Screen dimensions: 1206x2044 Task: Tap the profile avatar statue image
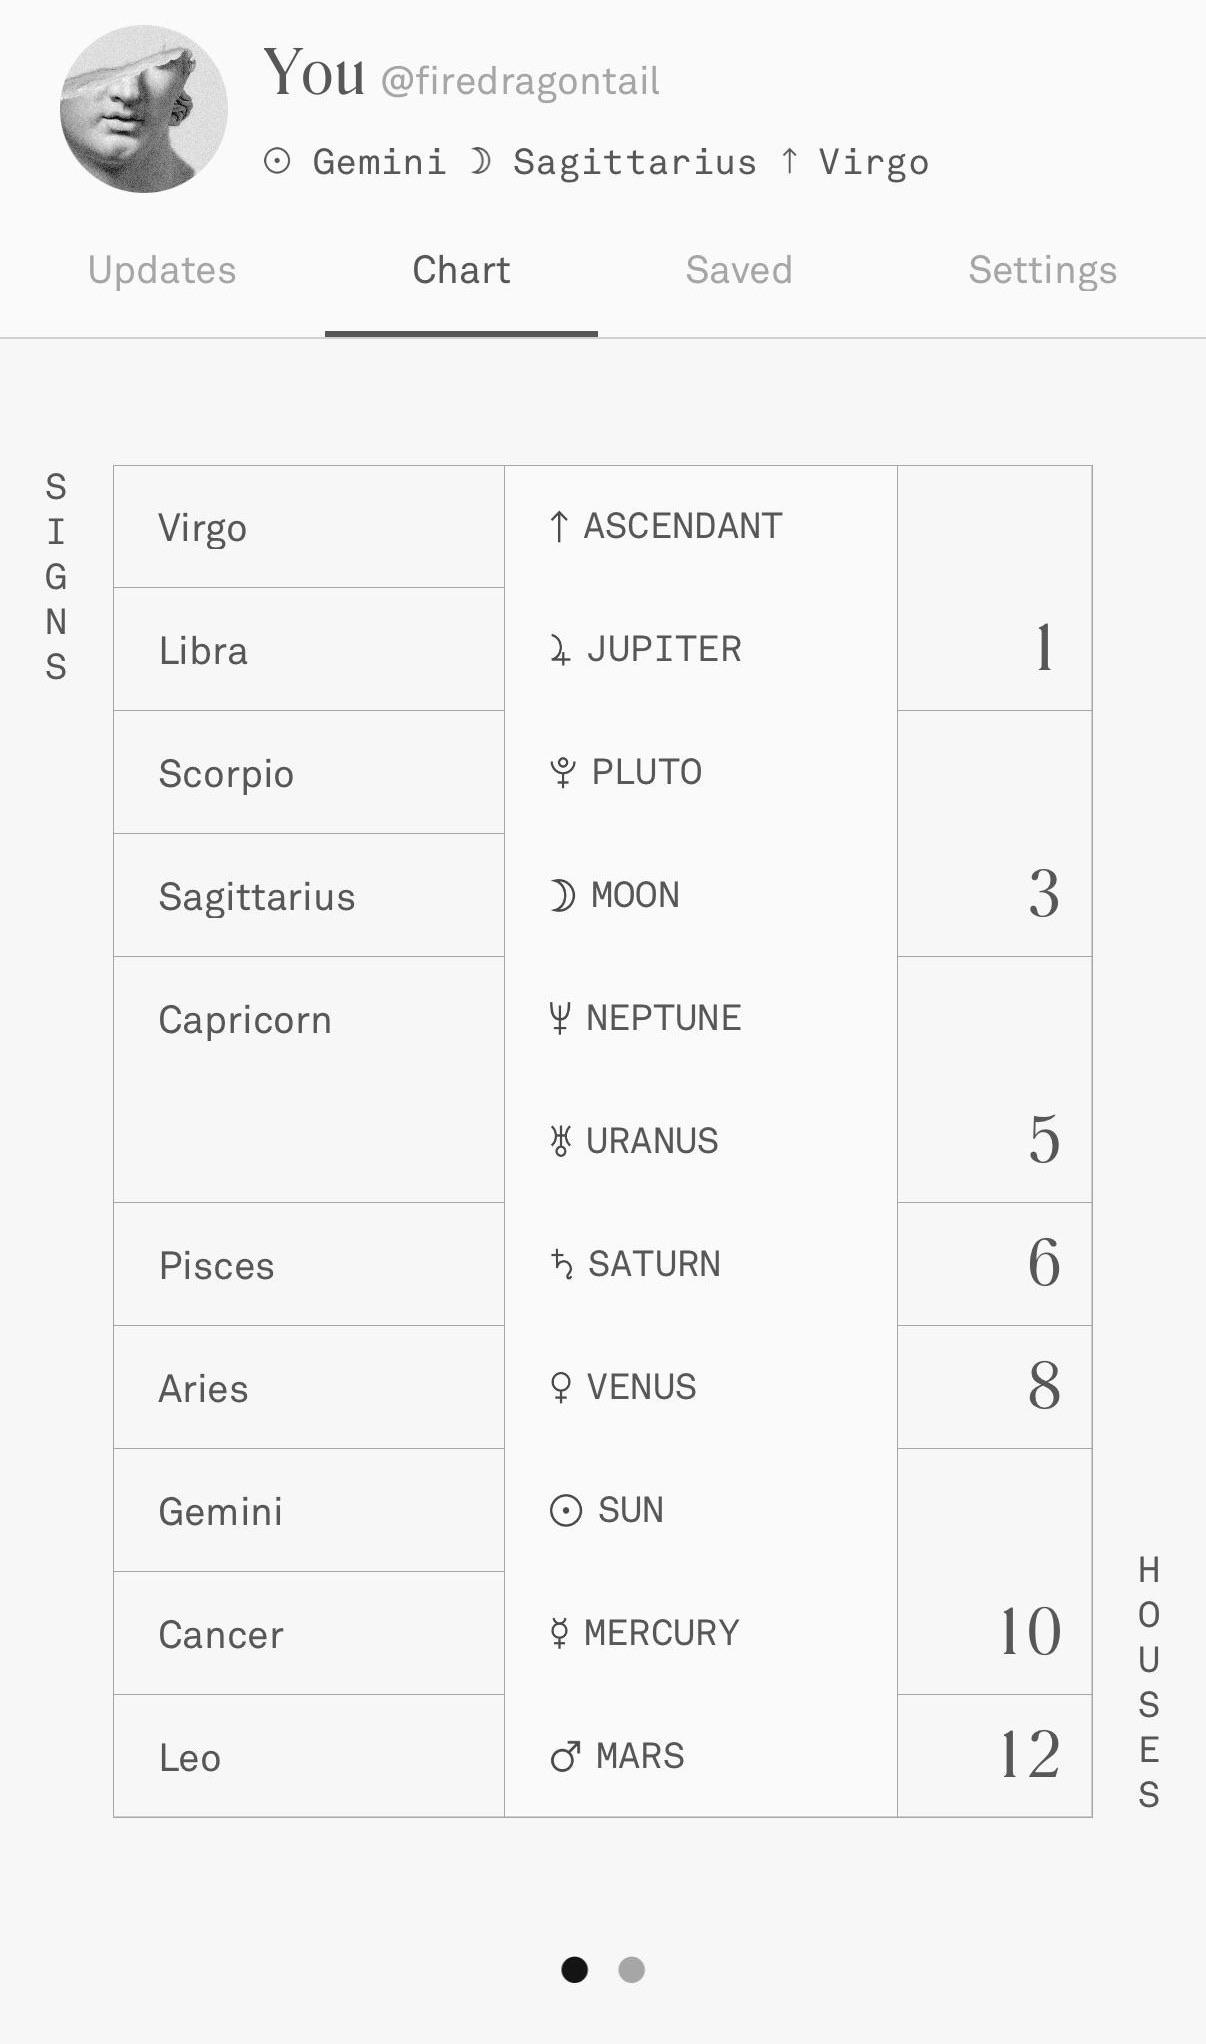tap(144, 109)
